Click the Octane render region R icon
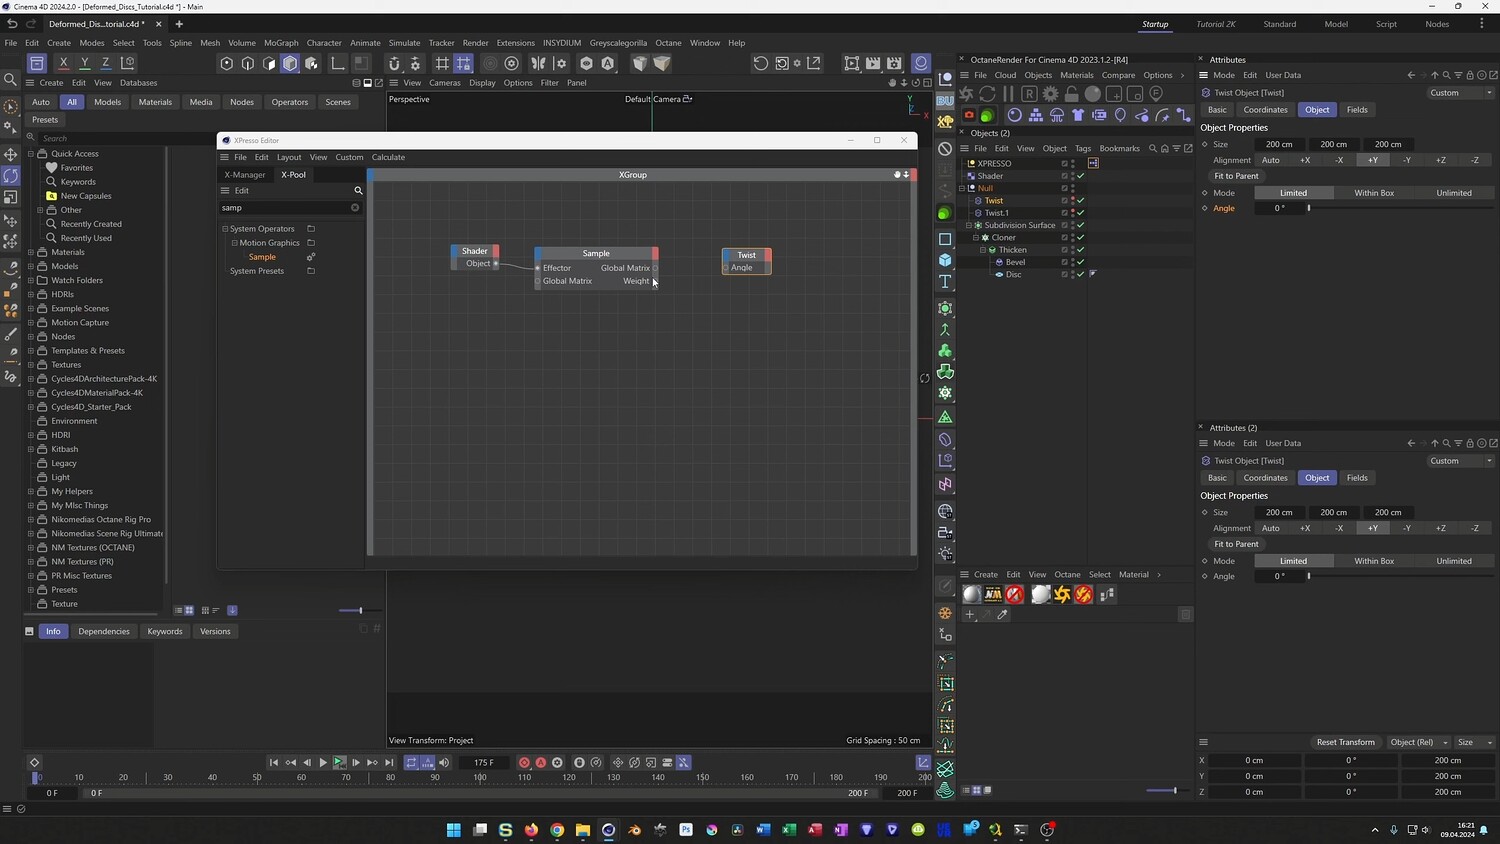 (x=1029, y=93)
